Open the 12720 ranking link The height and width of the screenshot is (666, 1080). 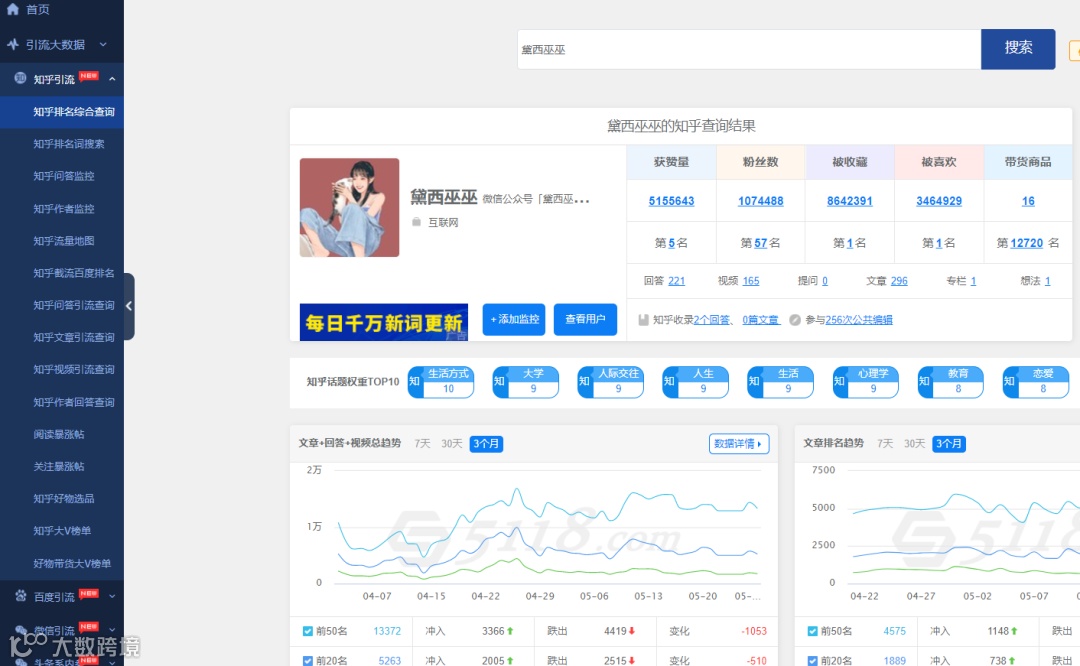click(1027, 243)
